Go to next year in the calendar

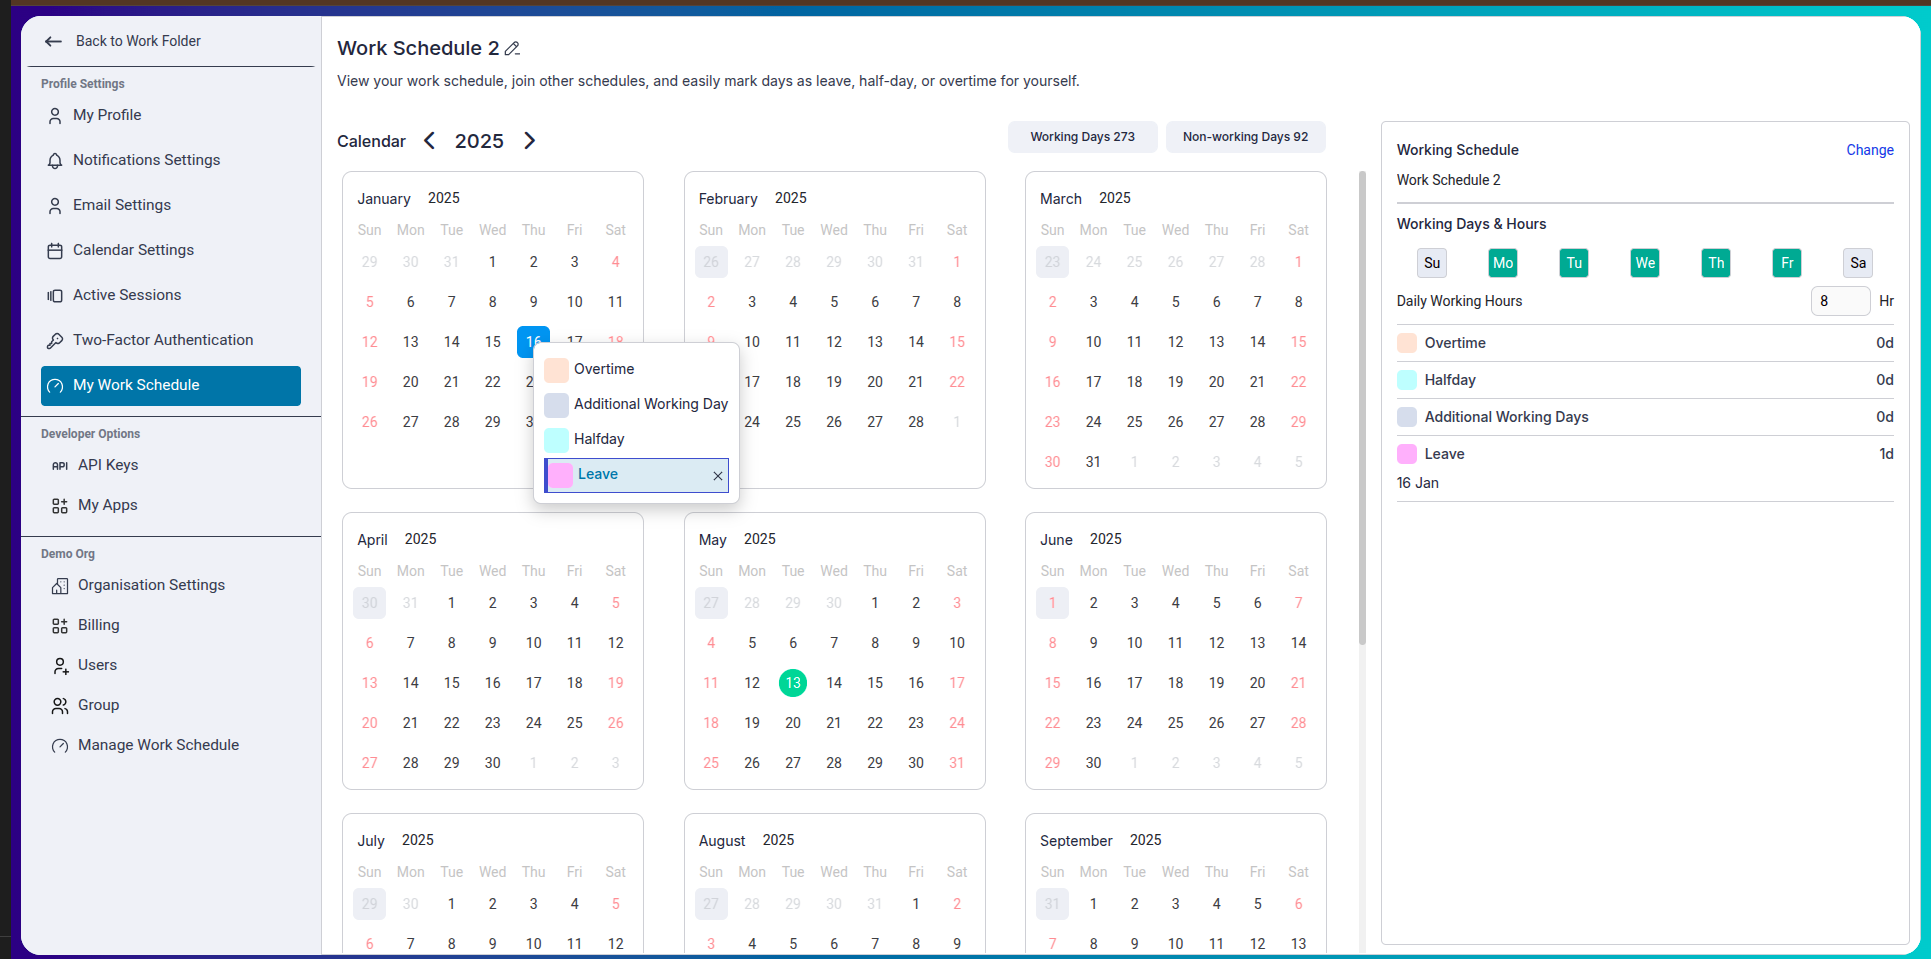tap(530, 141)
